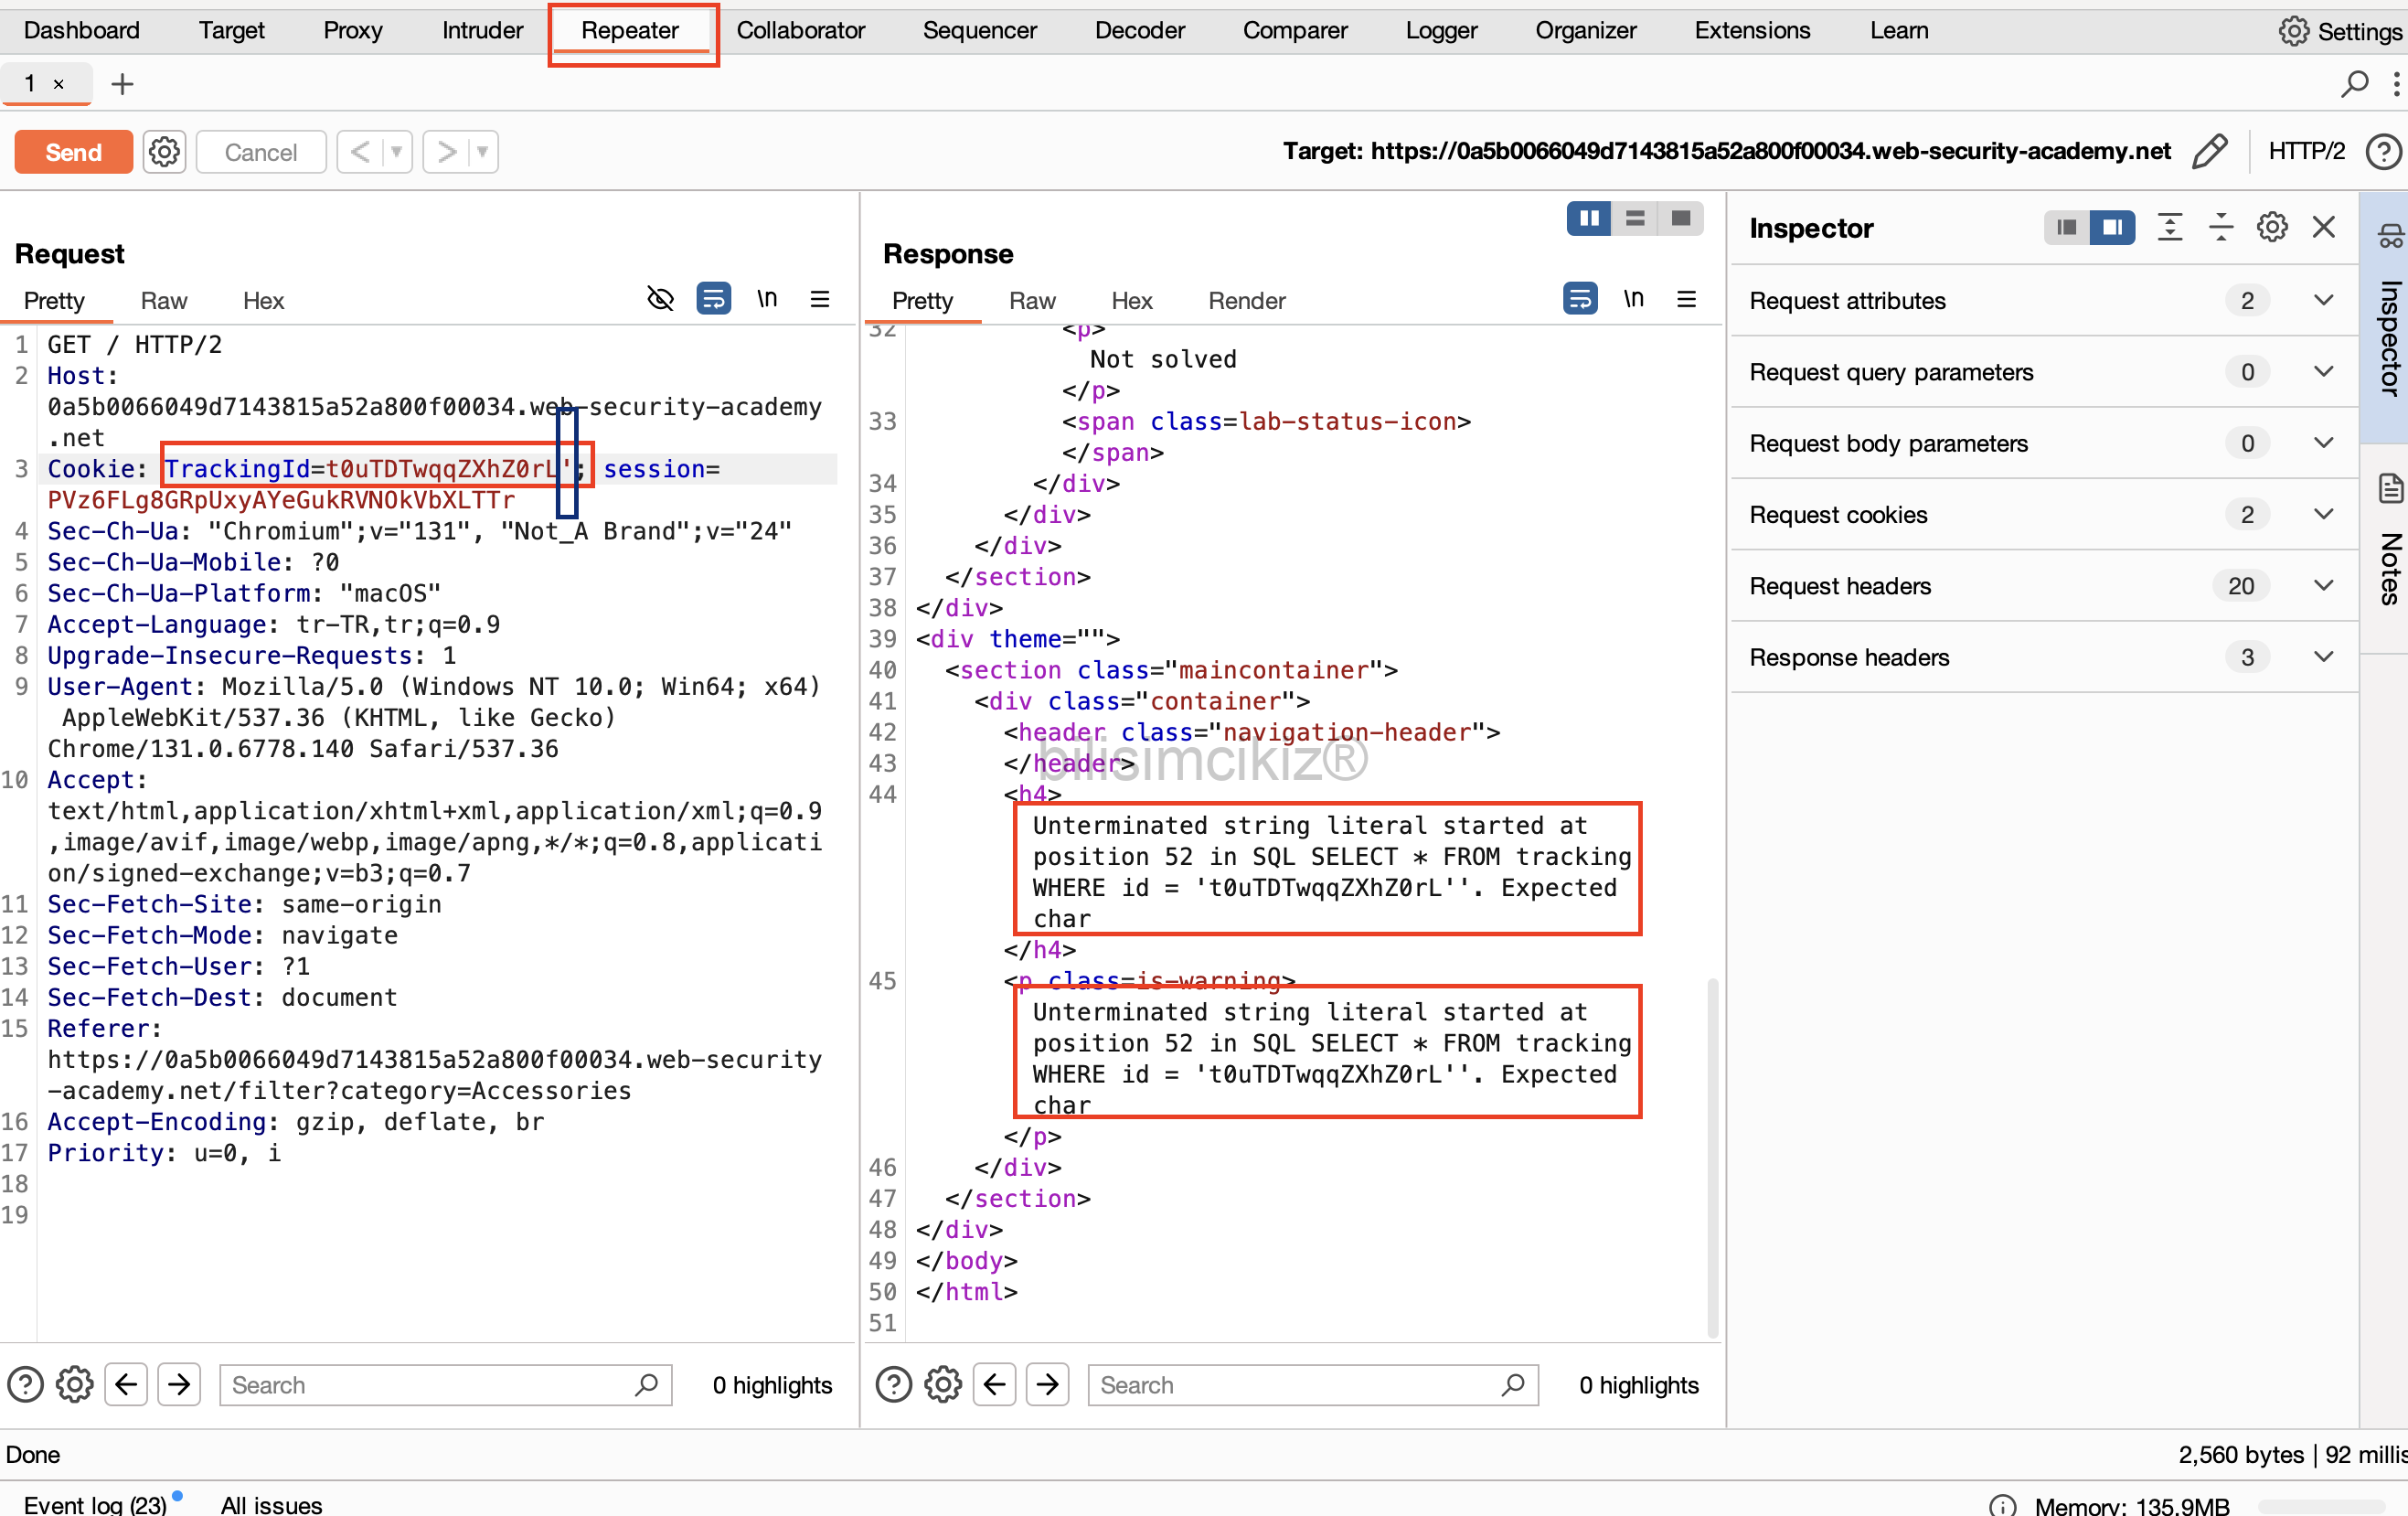Image resolution: width=2408 pixels, height=1516 pixels.
Task: Click the collapse all Inspector sections icon
Action: point(2221,228)
